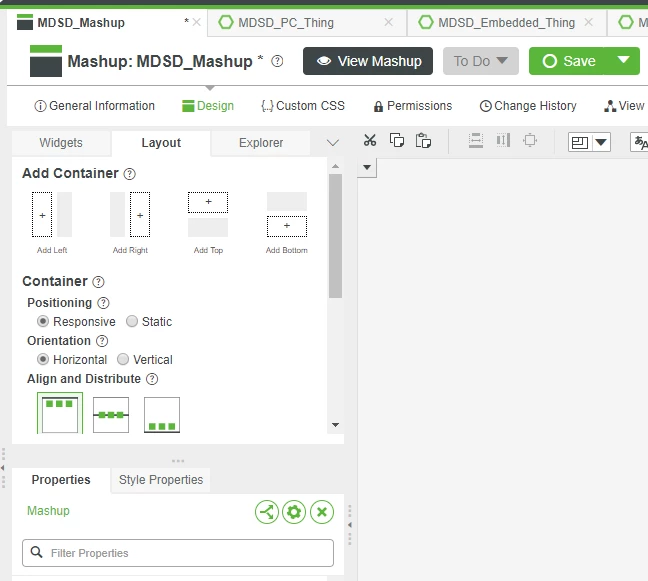Click the Mashup link in properties

(x=48, y=511)
